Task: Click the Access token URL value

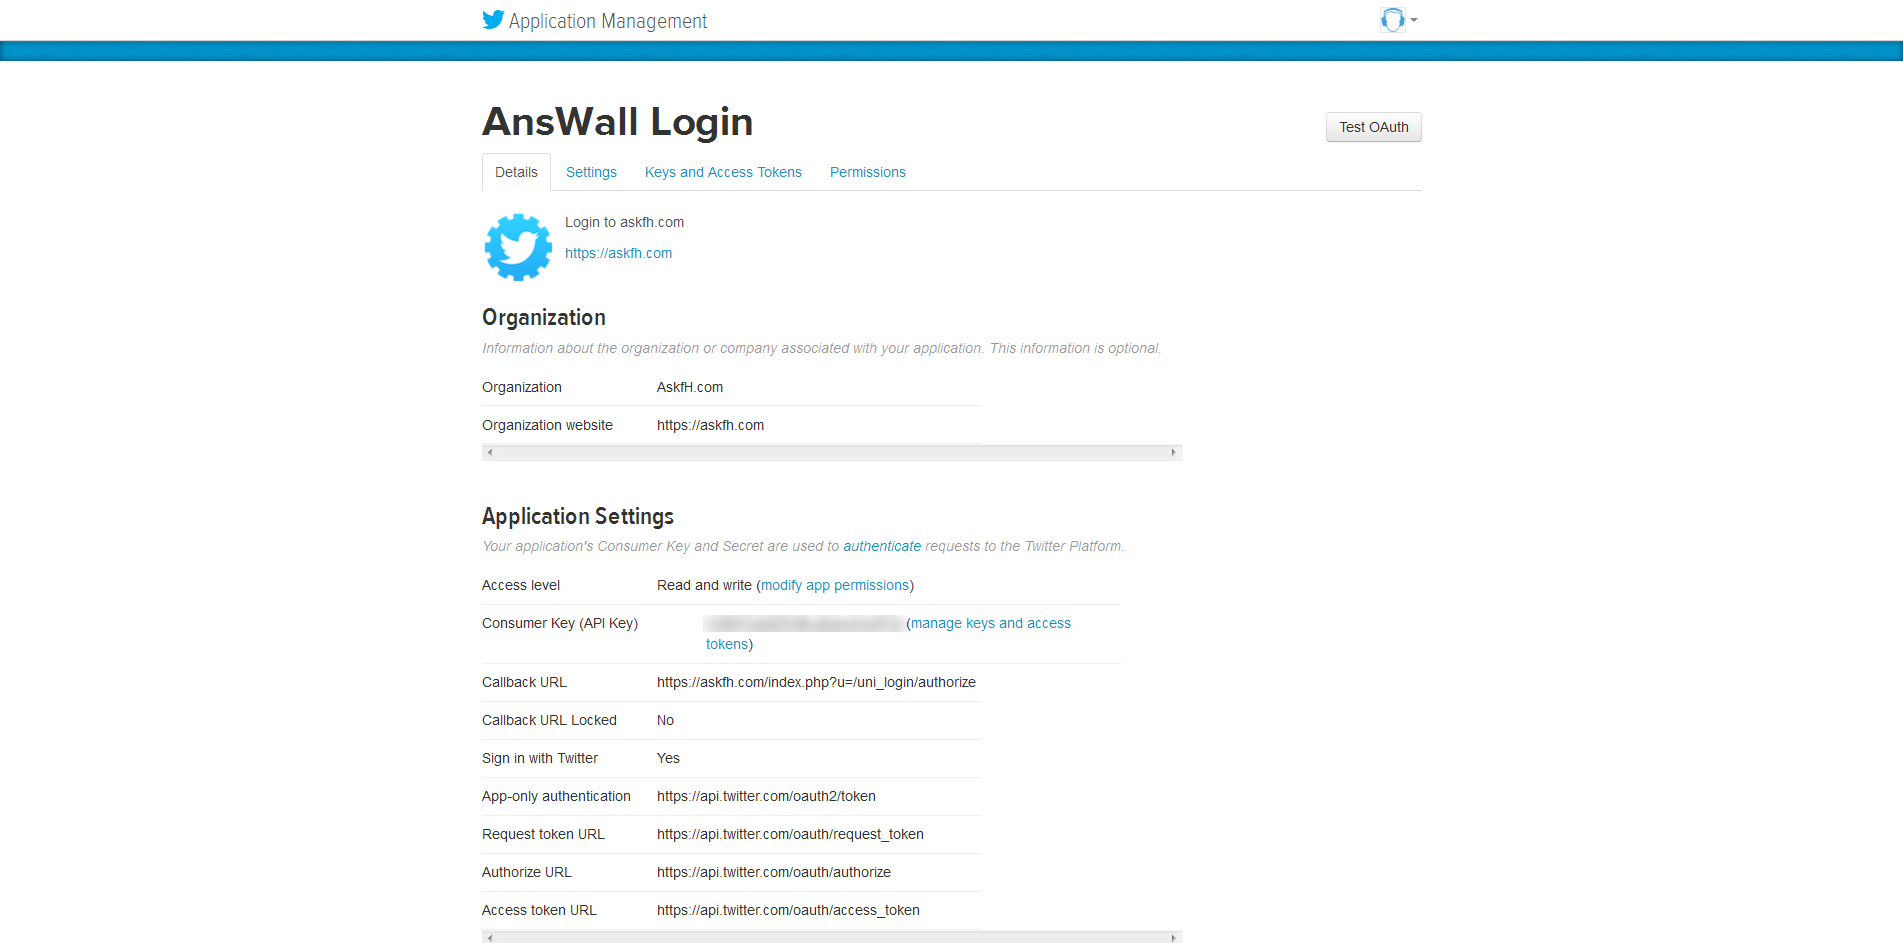Action: (788, 910)
